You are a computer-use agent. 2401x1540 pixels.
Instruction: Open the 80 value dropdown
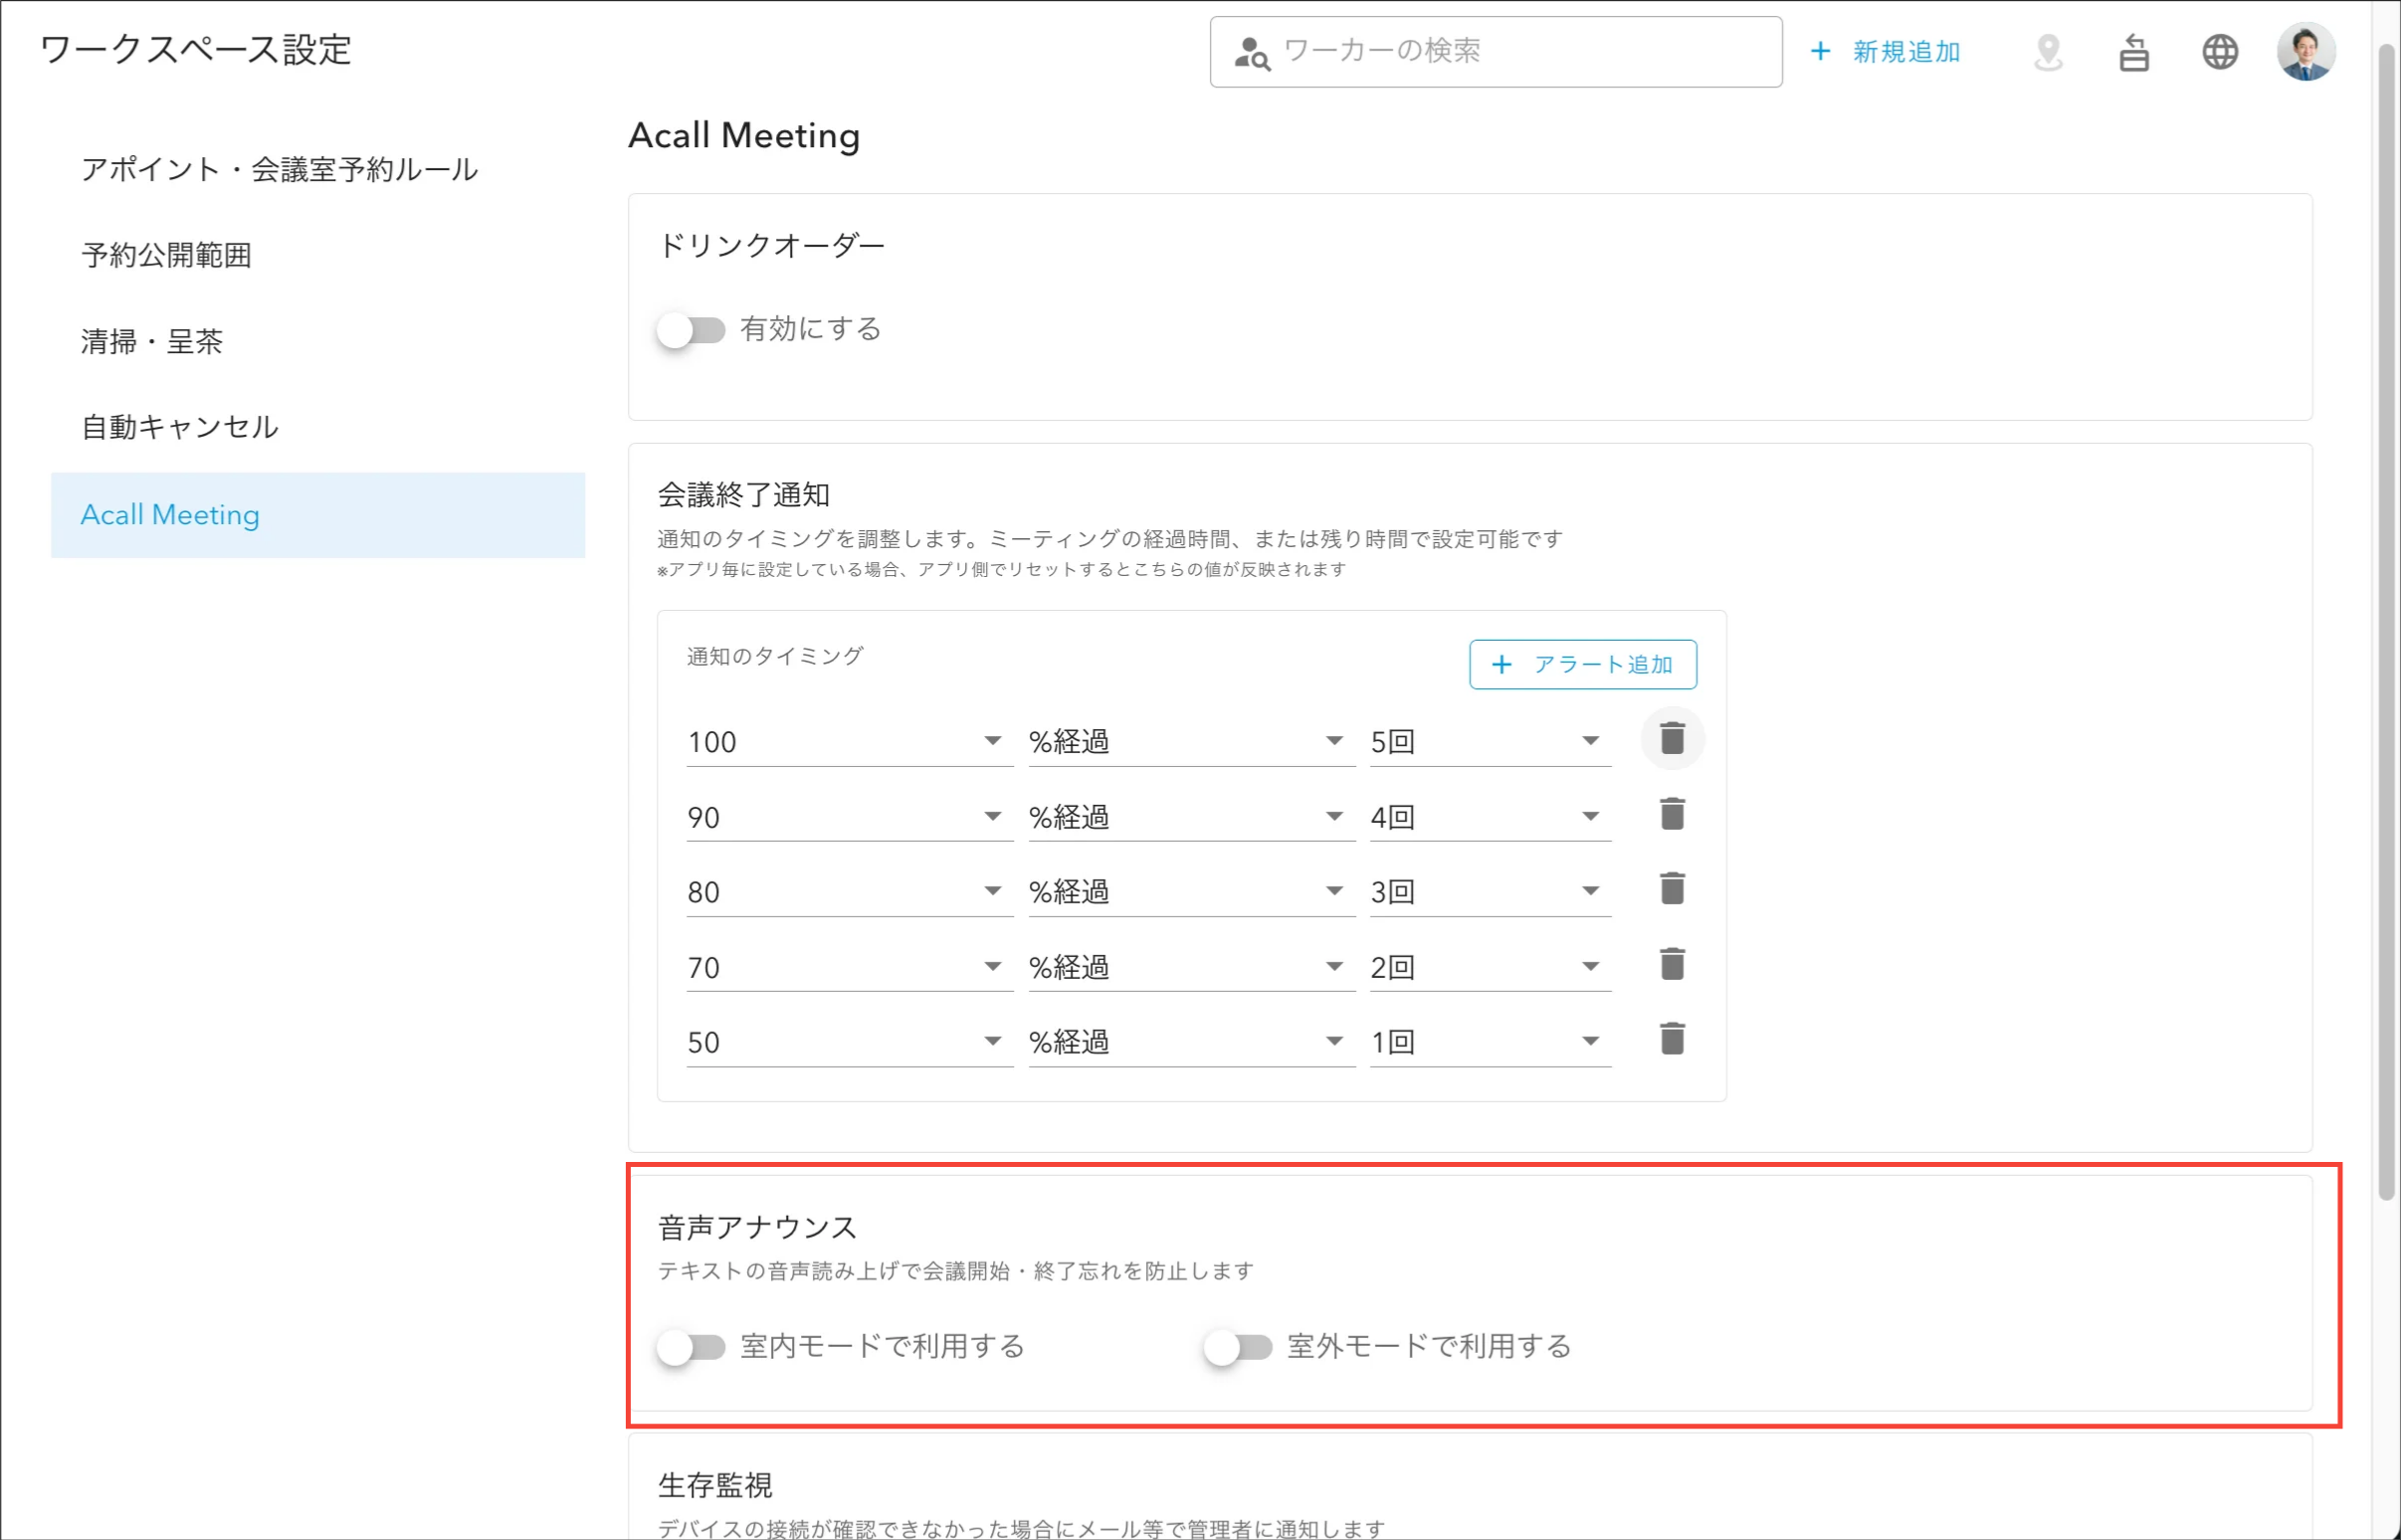pos(849,891)
